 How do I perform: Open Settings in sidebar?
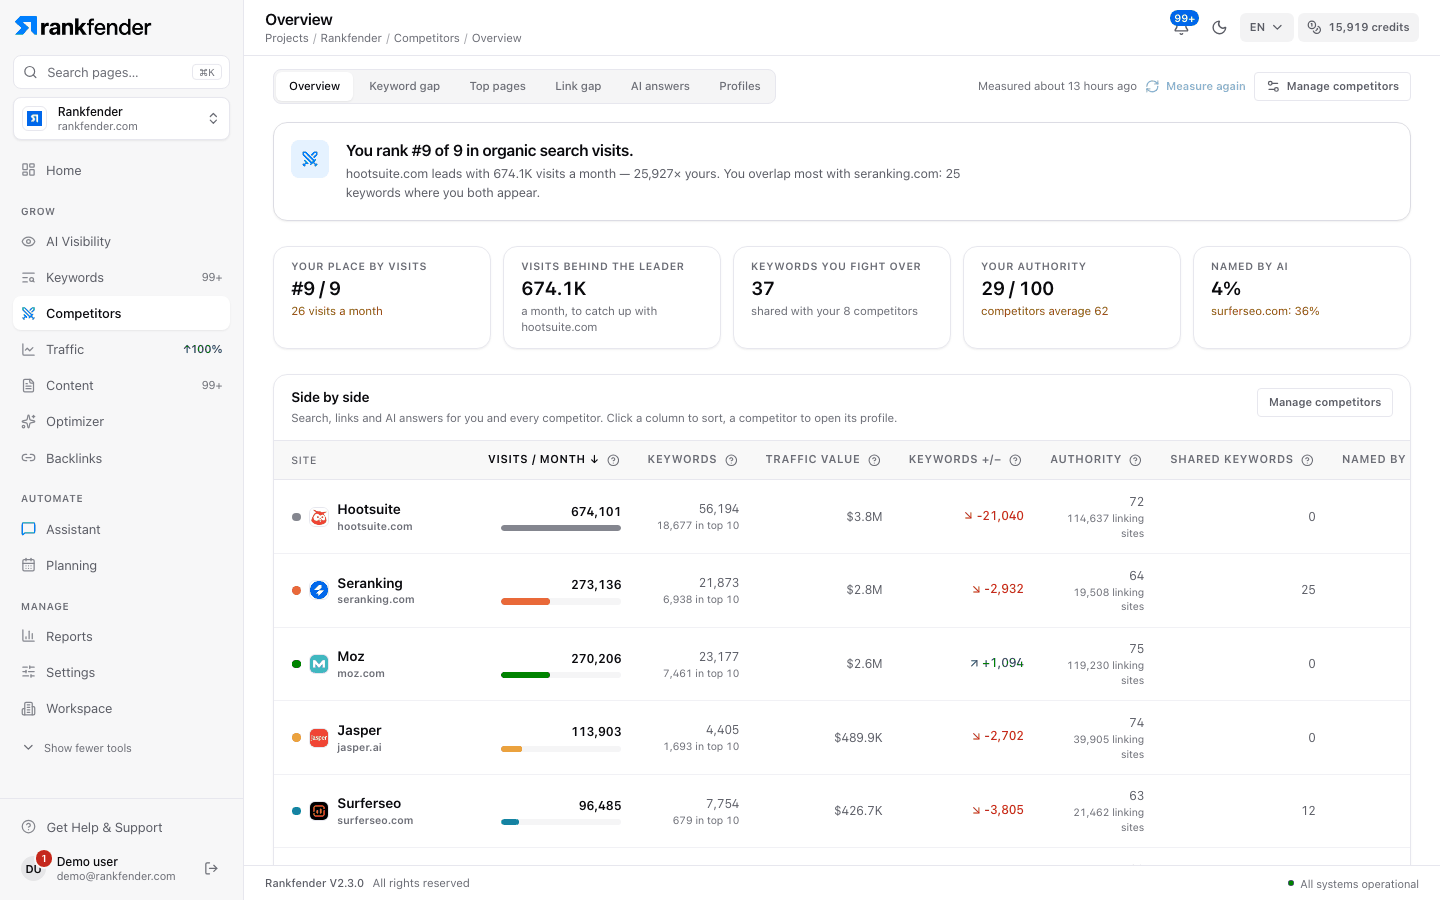tap(122, 672)
